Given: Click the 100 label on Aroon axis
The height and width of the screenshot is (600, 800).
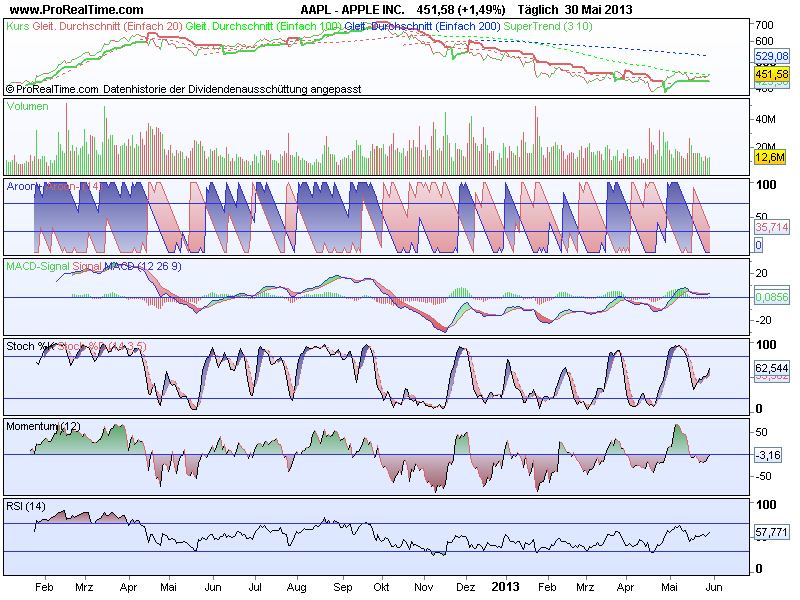Looking at the screenshot, I should (x=766, y=185).
